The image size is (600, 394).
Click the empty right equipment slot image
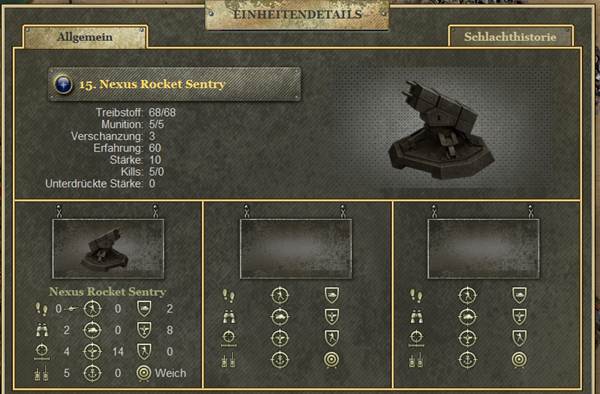pyautogui.click(x=483, y=249)
